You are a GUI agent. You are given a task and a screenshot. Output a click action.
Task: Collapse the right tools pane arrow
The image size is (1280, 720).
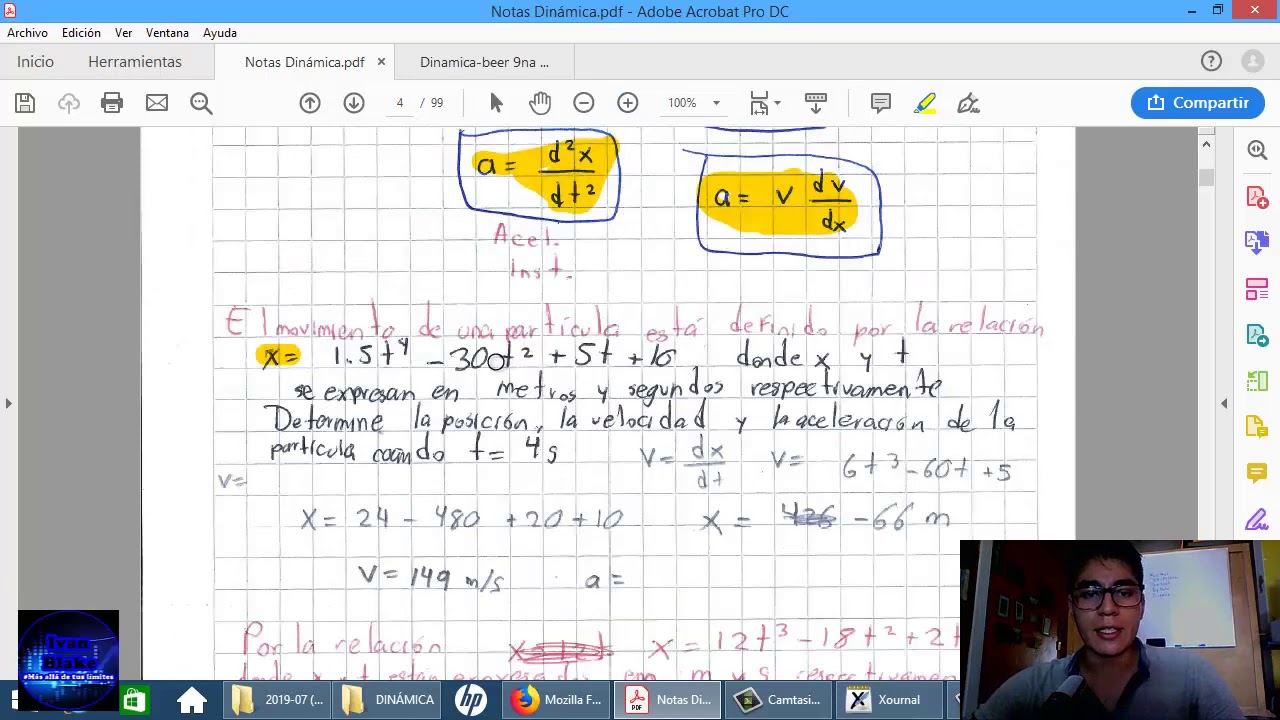click(x=1224, y=403)
